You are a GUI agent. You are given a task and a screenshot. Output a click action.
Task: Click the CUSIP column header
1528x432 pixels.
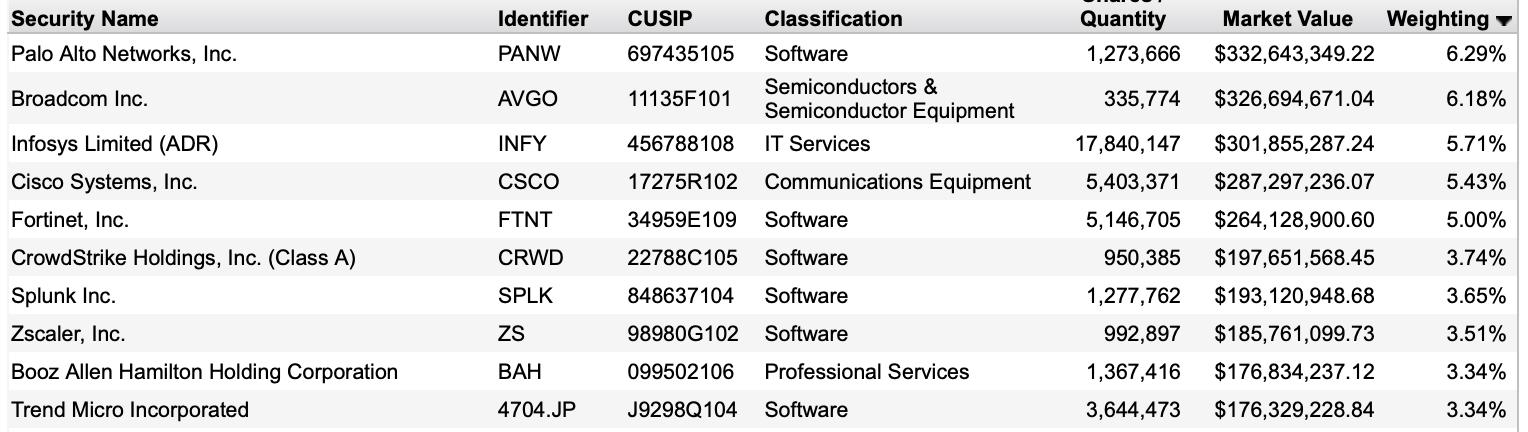(x=660, y=19)
